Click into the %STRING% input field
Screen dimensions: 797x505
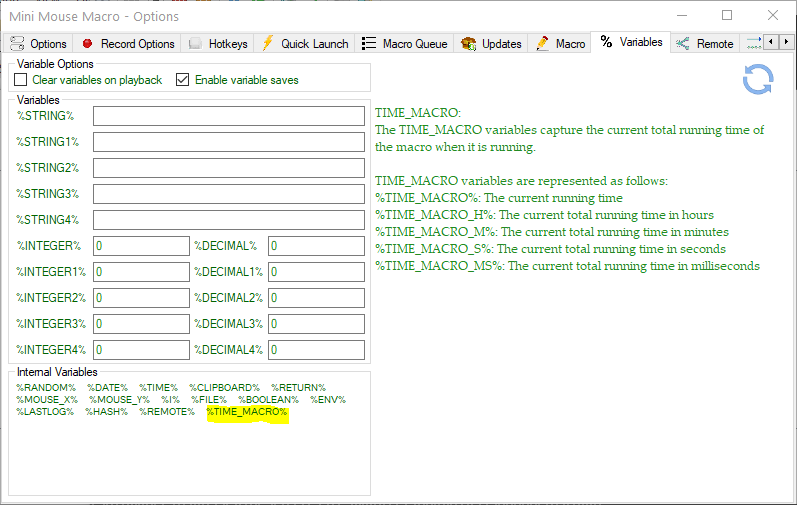click(229, 116)
